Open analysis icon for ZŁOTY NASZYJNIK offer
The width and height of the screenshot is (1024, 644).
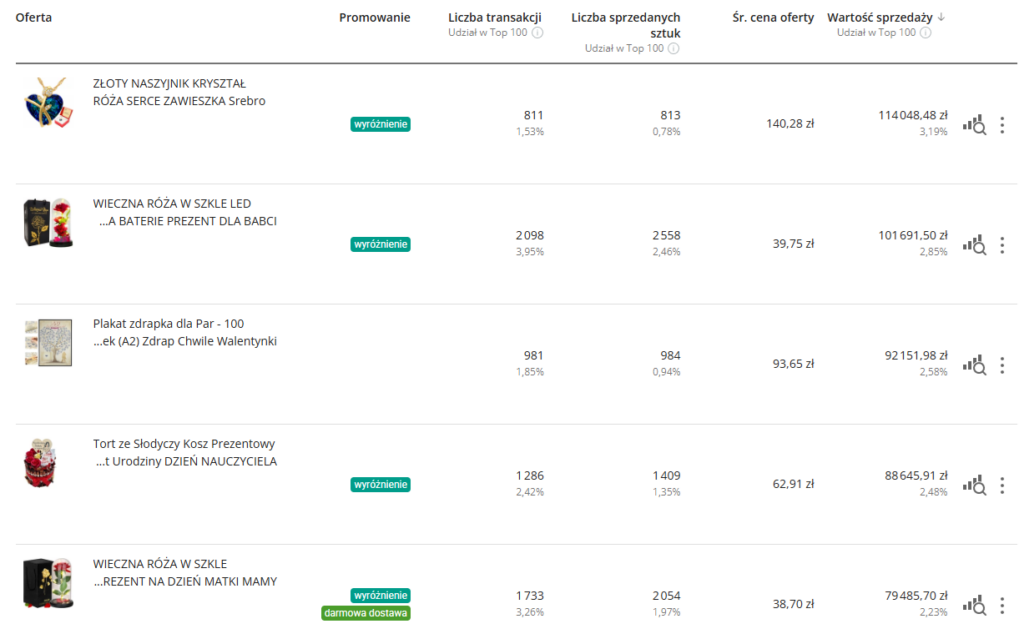(974, 125)
